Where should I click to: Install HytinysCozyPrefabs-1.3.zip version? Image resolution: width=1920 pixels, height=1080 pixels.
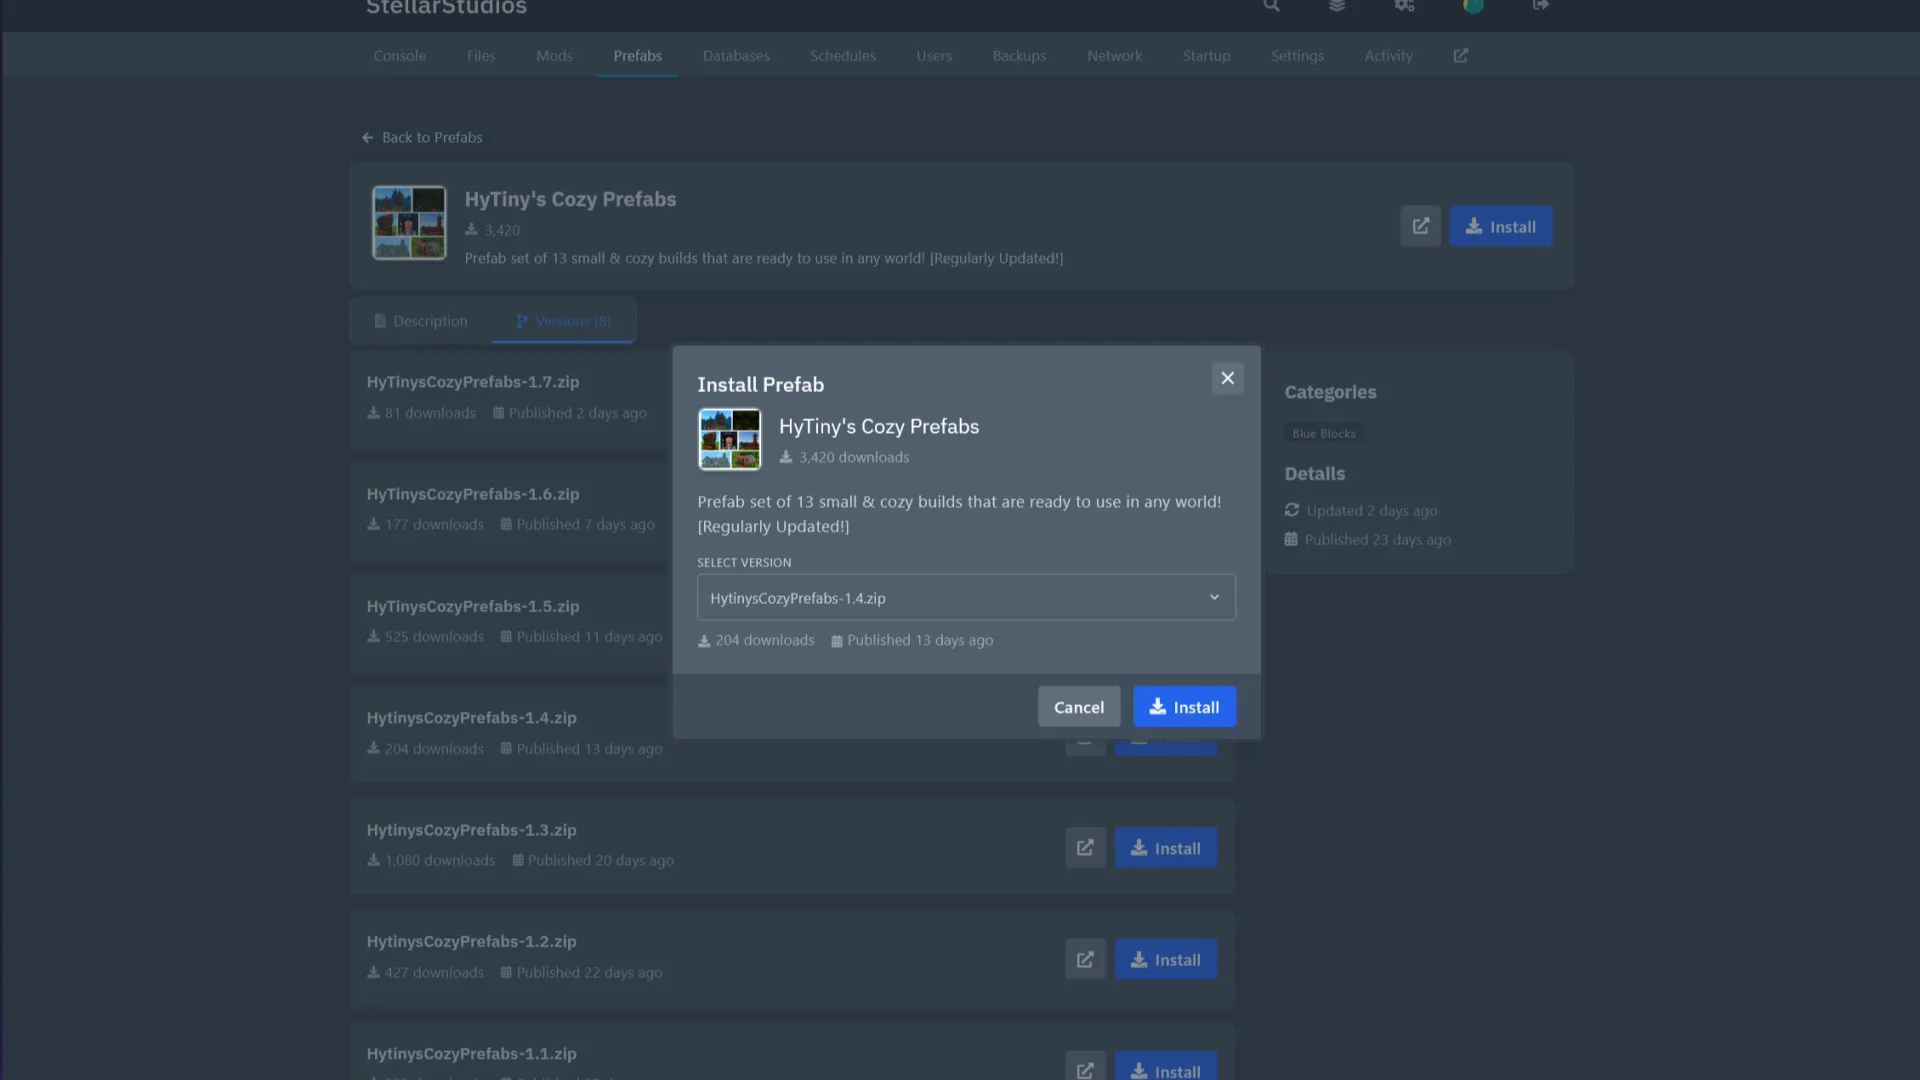(x=1165, y=848)
